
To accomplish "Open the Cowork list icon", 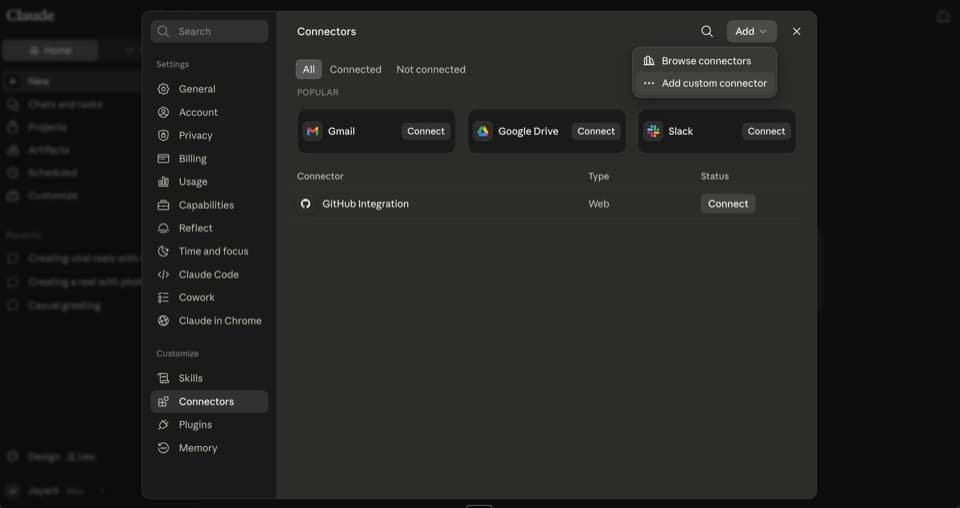I will click(x=163, y=297).
